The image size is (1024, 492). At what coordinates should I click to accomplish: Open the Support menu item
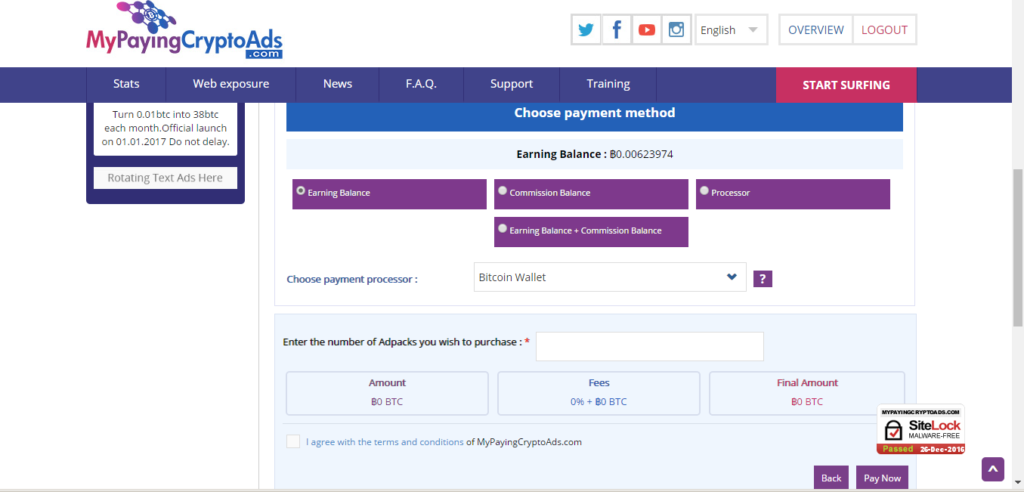point(511,84)
